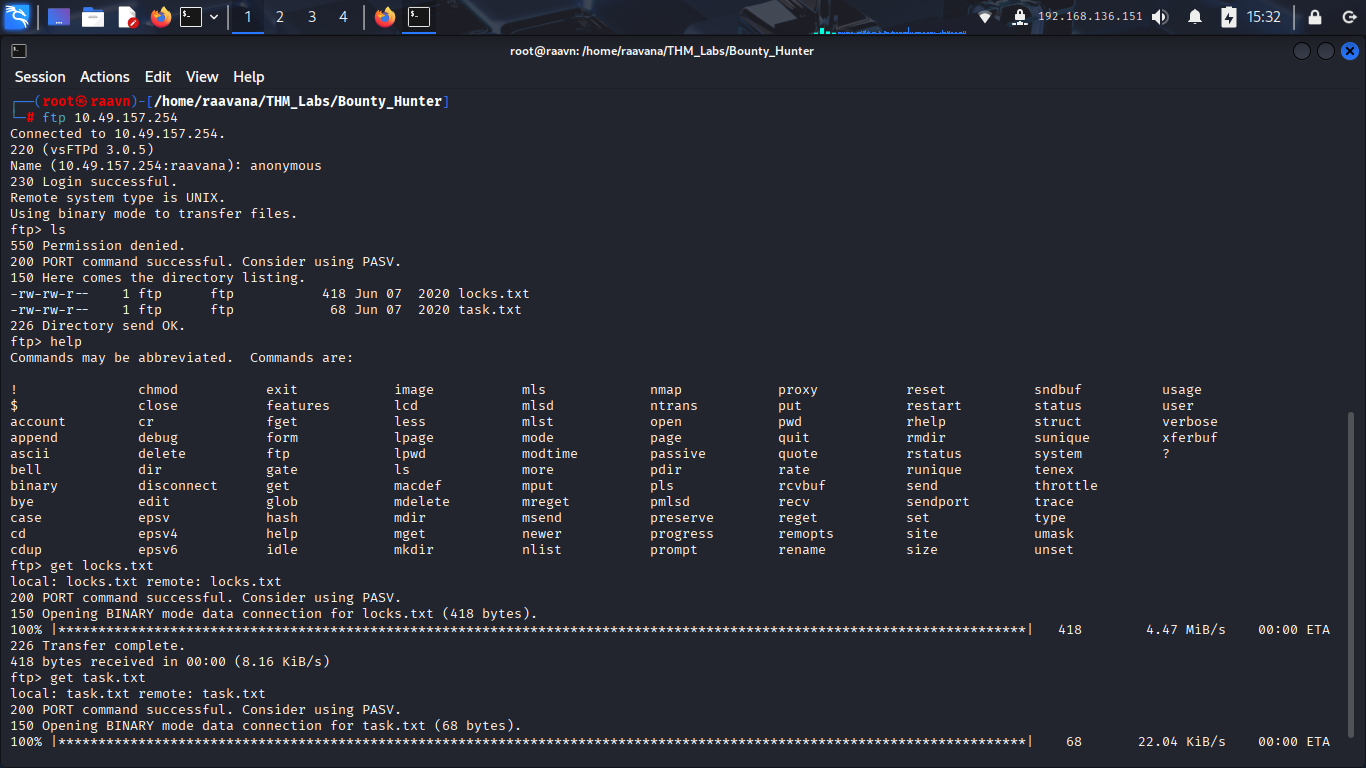This screenshot has height=768, width=1366.
Task: Switch to workspace 3
Action: point(312,17)
